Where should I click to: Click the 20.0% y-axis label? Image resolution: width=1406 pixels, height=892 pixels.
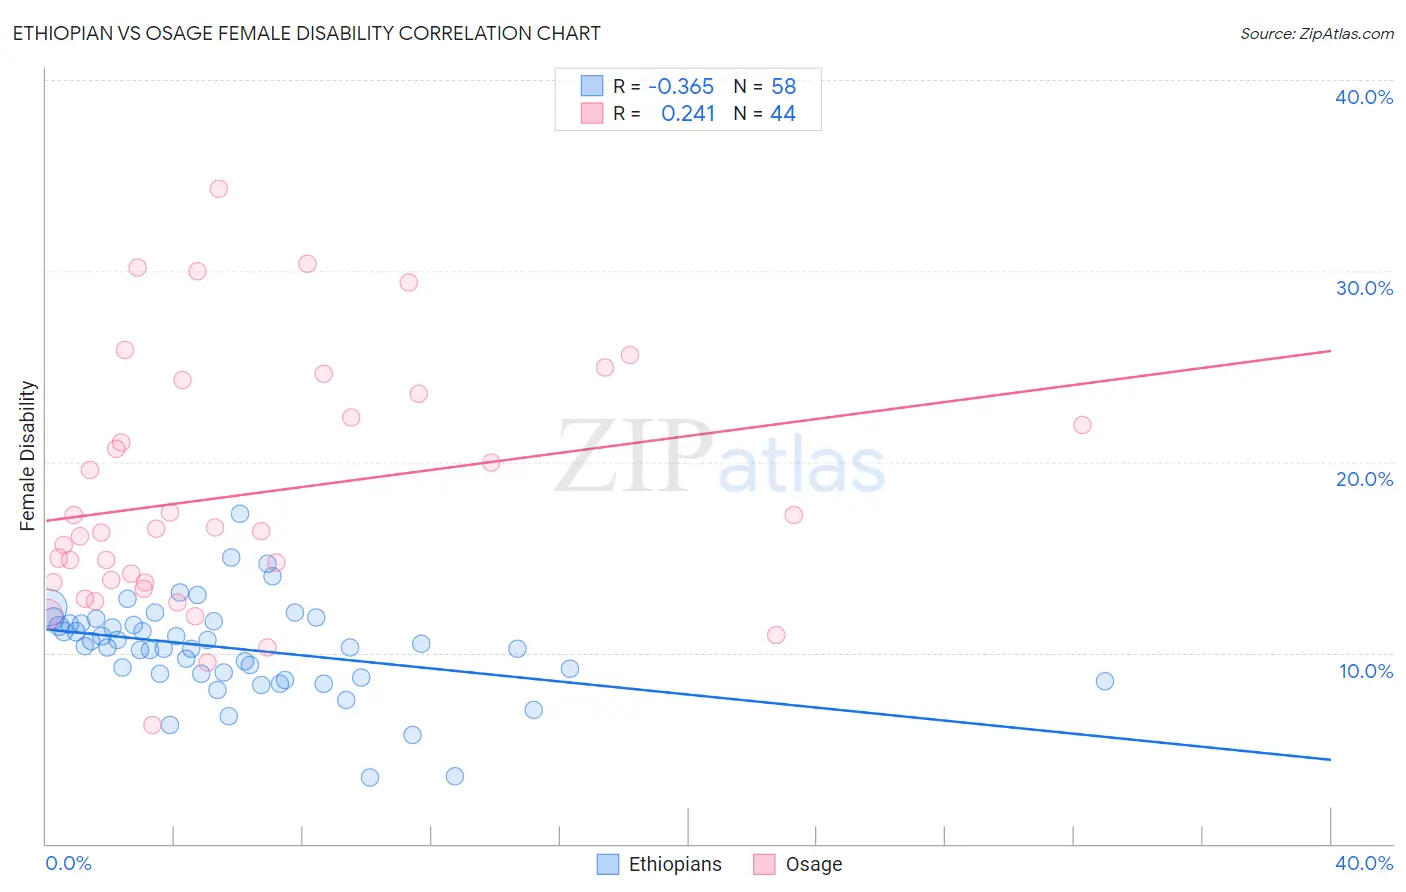1364,479
